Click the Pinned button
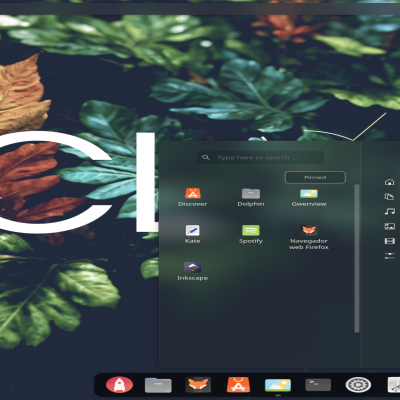The width and height of the screenshot is (400, 400). [315, 177]
